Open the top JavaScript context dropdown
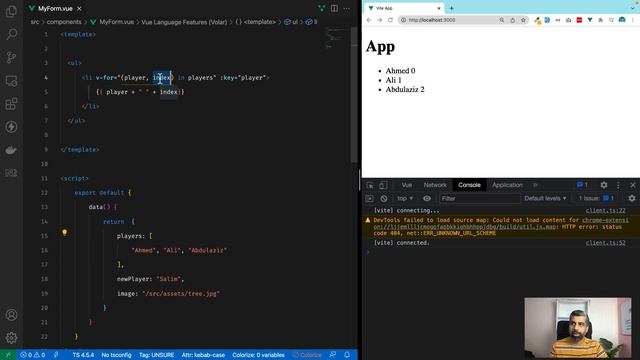Viewport: 640px width, 360px height. click(x=405, y=198)
